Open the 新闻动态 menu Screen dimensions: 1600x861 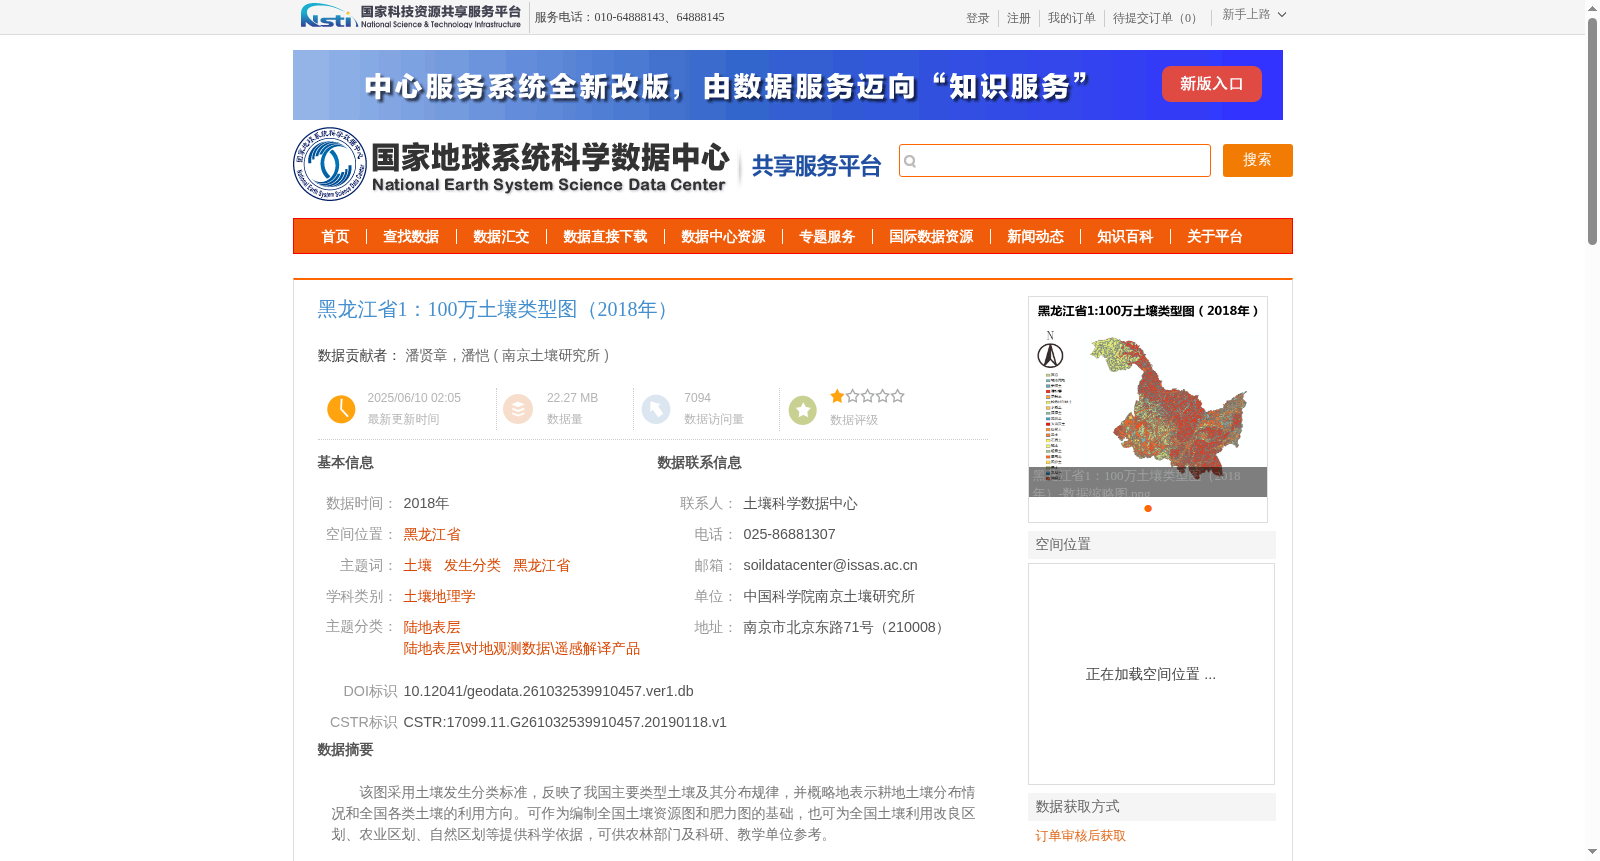point(1035,237)
